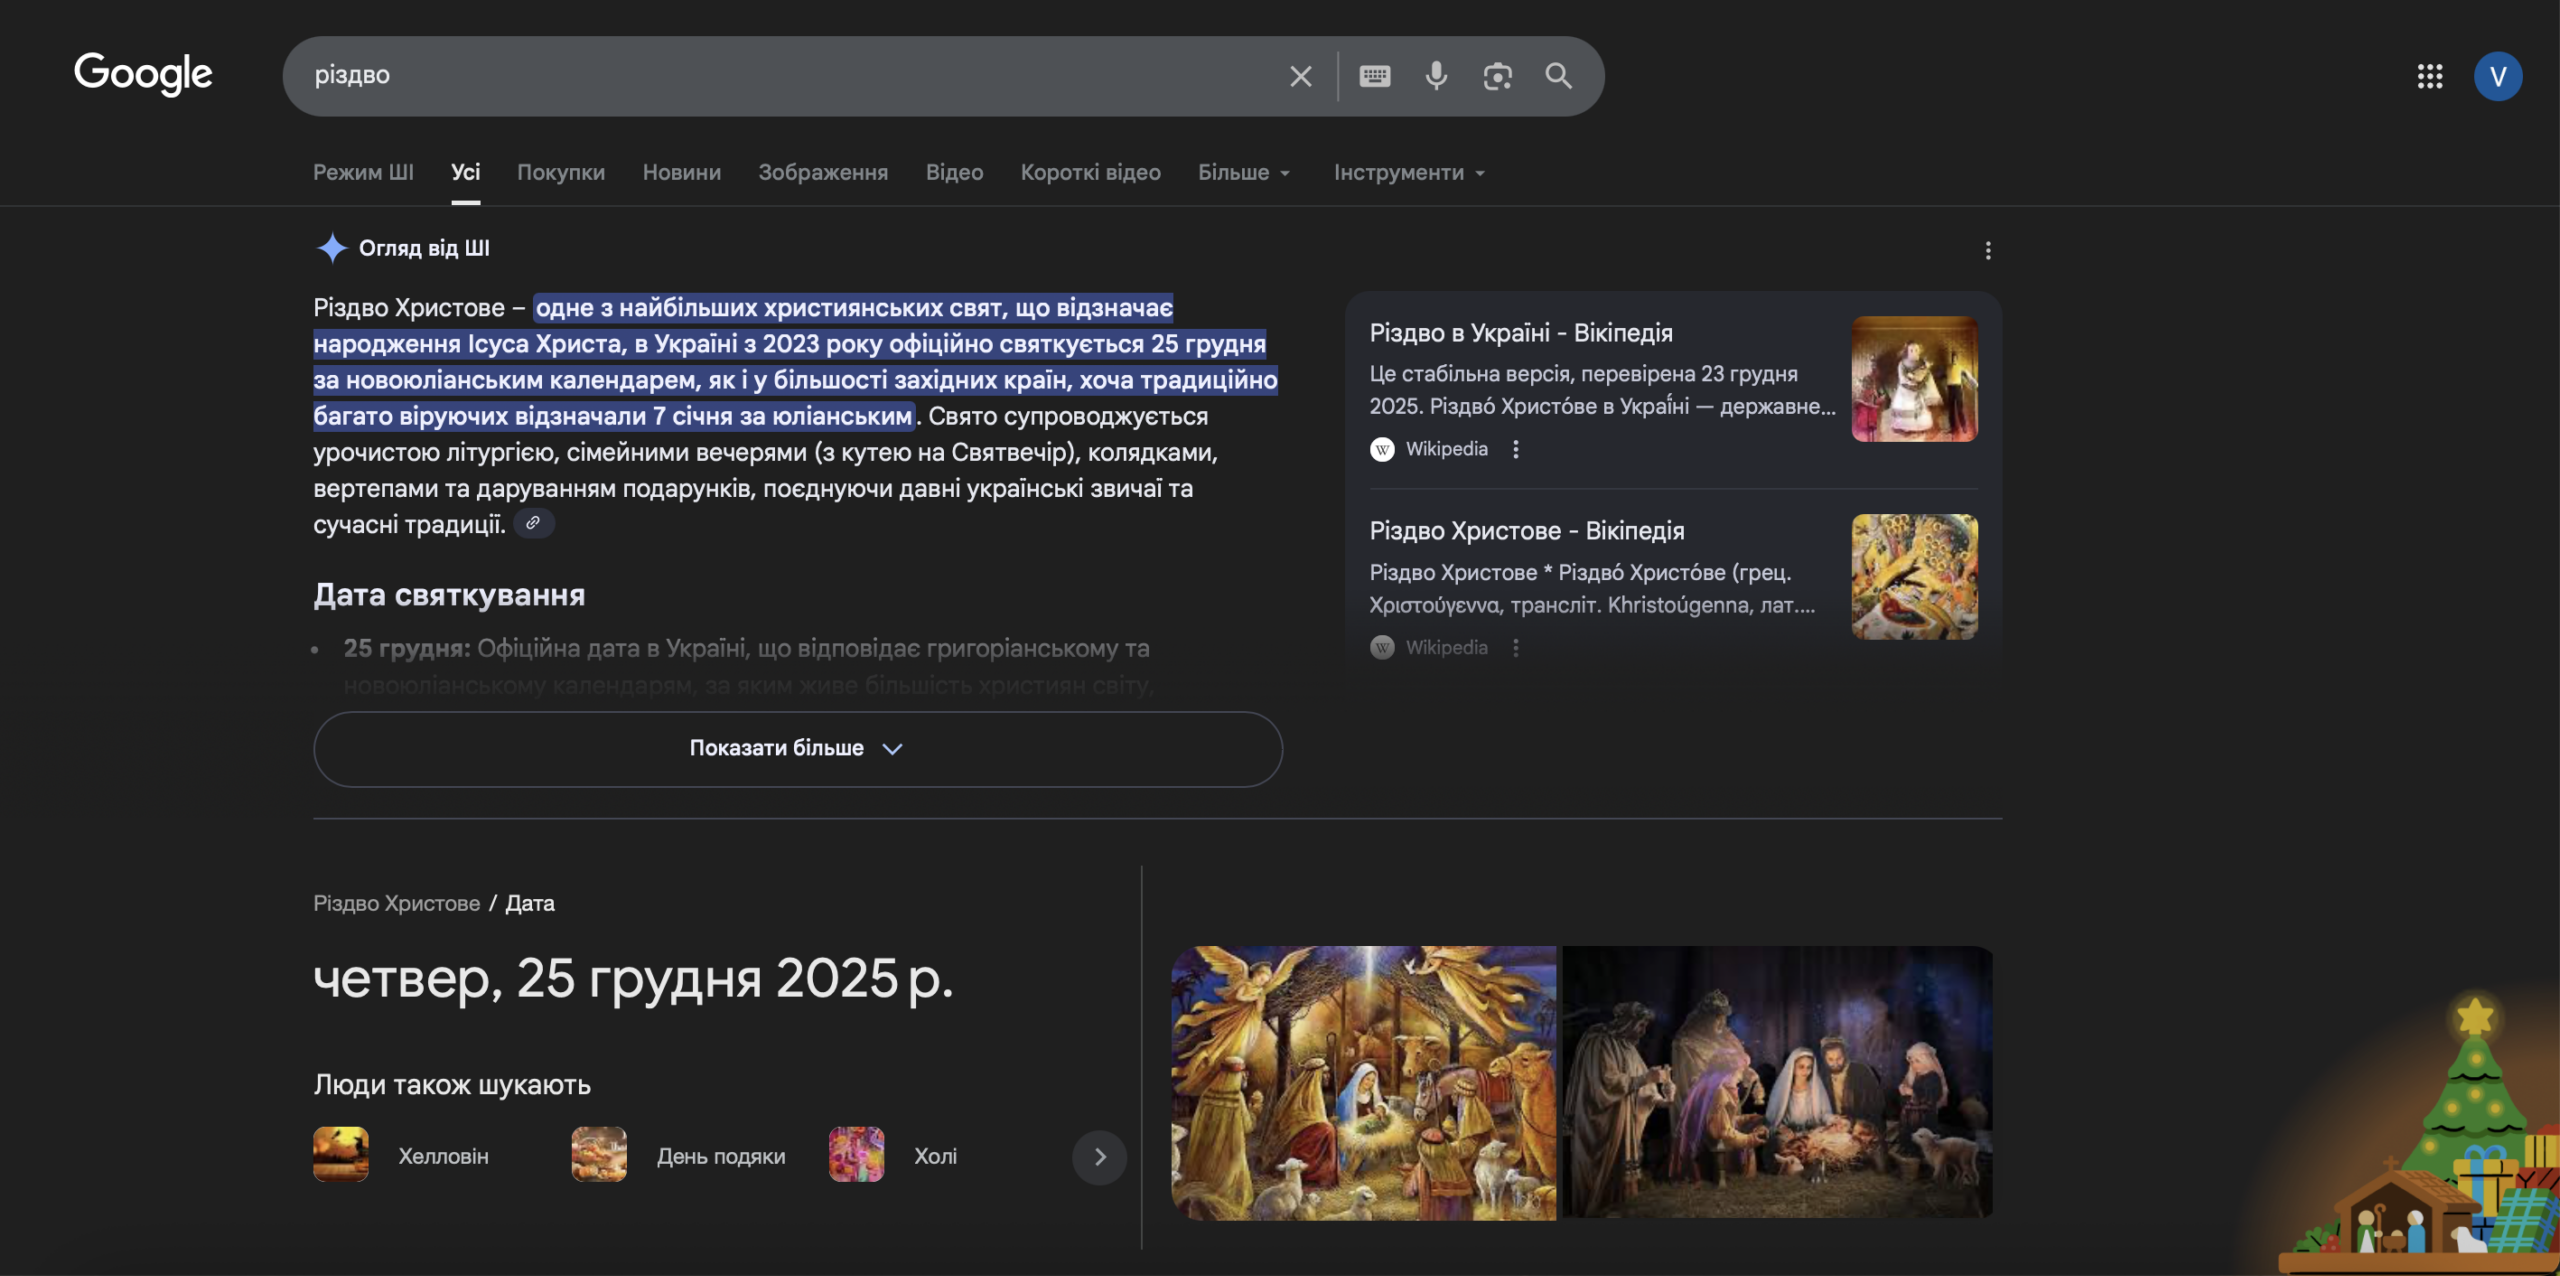Open search by image camera icon
The image size is (2560, 1276).
pos(1497,76)
